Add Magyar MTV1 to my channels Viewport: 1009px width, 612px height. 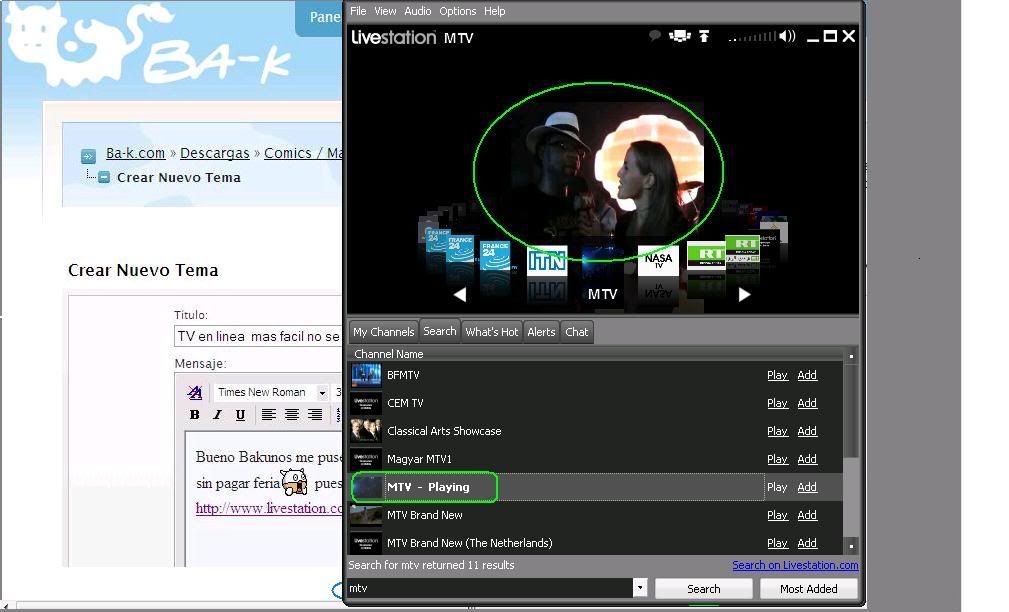807,459
